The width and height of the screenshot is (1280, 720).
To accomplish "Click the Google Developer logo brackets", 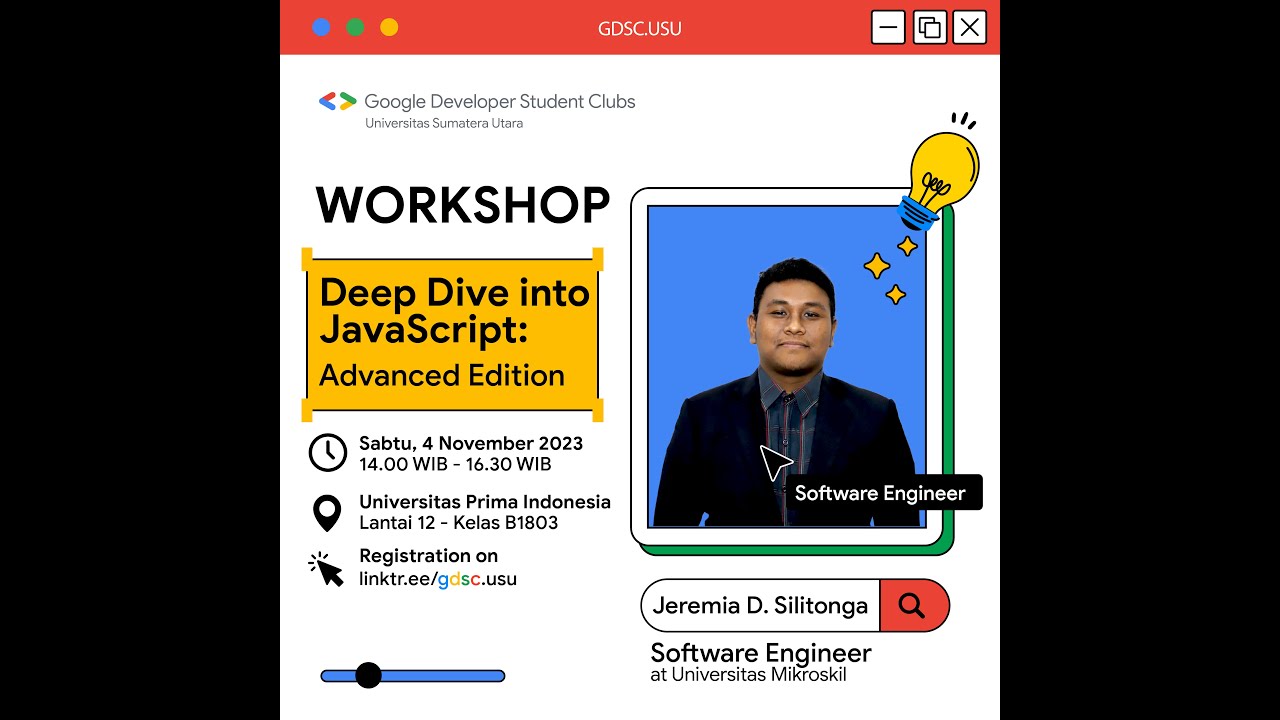I will 338,101.
